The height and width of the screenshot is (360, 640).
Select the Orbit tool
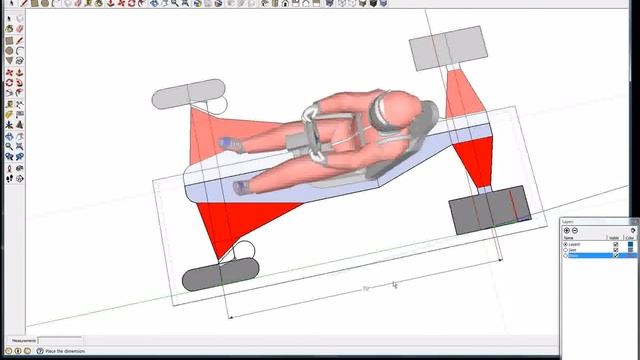(x=9, y=137)
